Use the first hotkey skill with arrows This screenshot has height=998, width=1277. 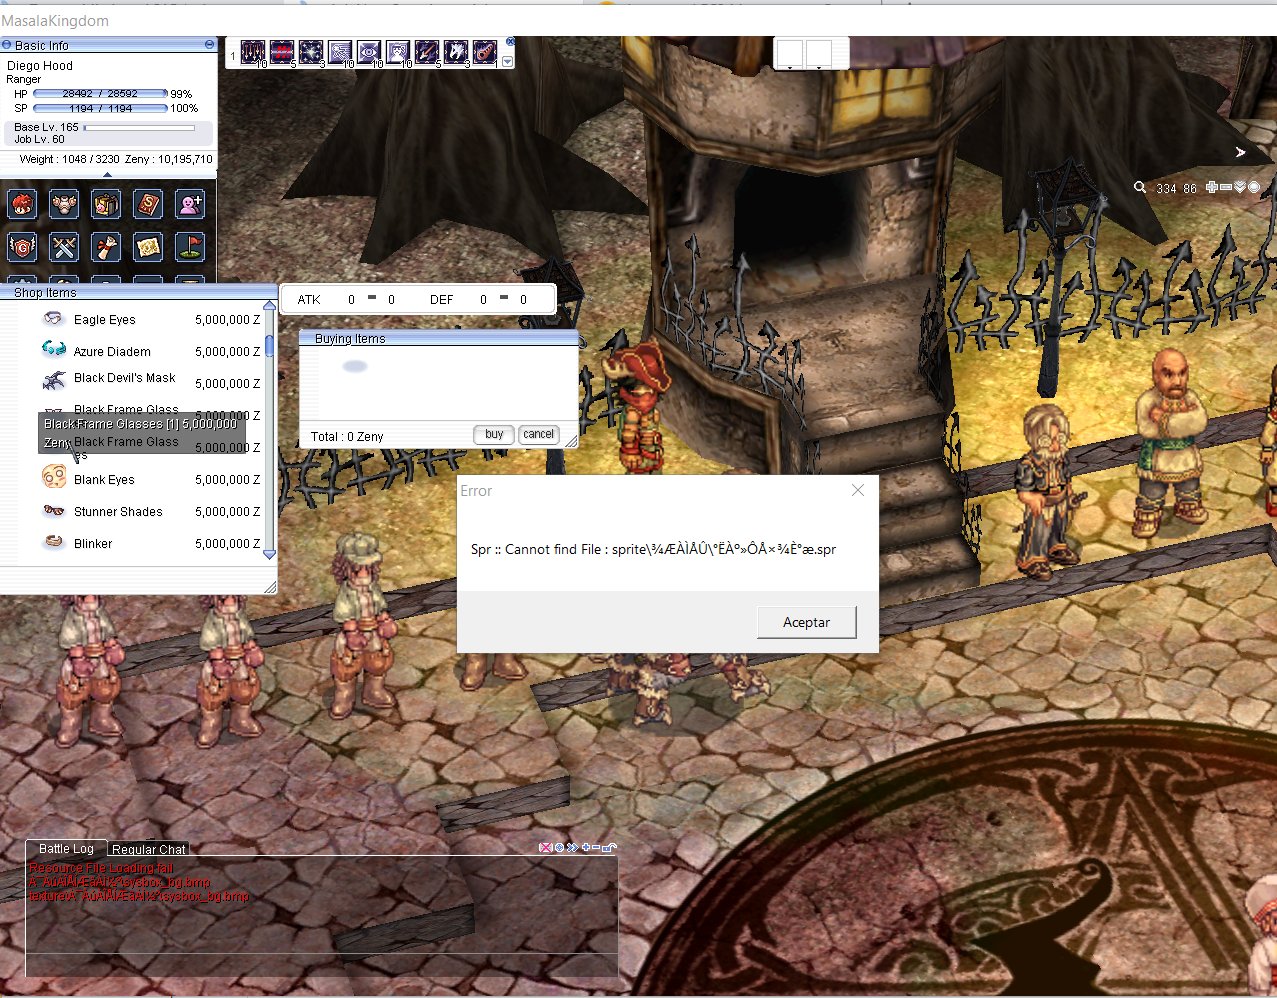252,52
